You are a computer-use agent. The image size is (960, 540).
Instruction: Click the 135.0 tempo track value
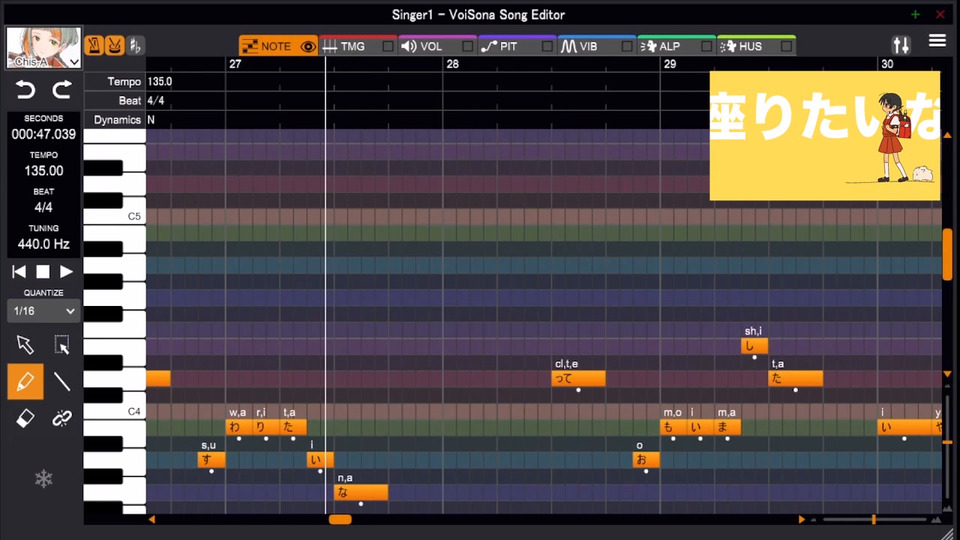[x=160, y=81]
